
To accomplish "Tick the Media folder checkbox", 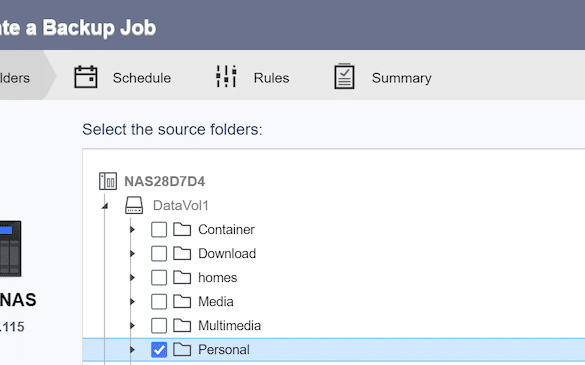I will [x=159, y=301].
